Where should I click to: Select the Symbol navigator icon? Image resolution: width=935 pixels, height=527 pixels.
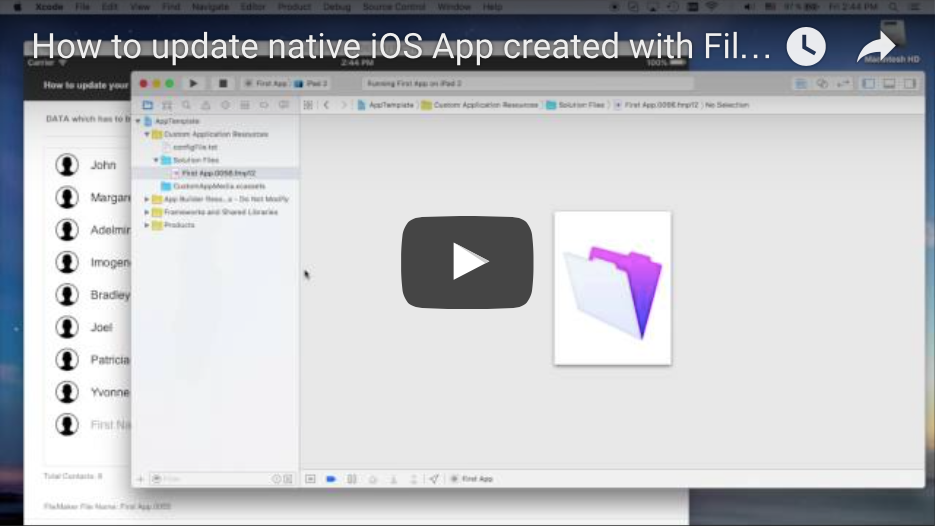click(x=167, y=105)
